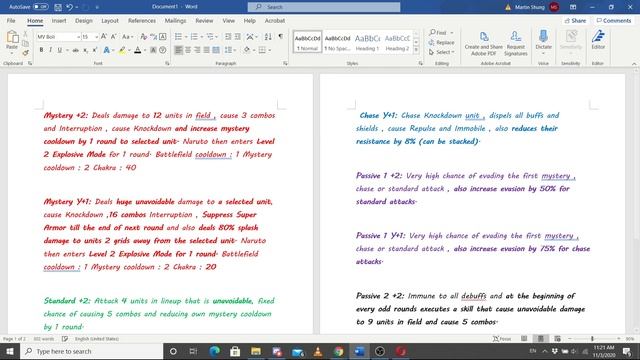The image size is (640, 360).
Task: Click the Windows Start button
Action: [x=10, y=351]
